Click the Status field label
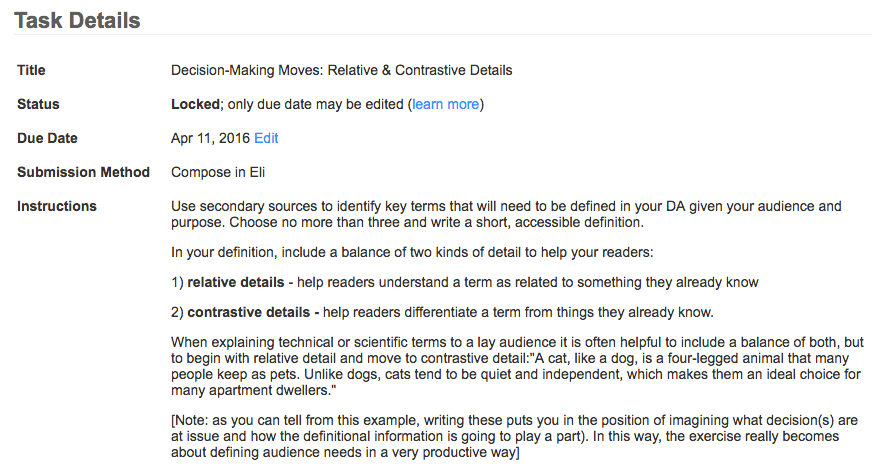Image resolution: width=882 pixels, height=465 pixels. pos(38,105)
